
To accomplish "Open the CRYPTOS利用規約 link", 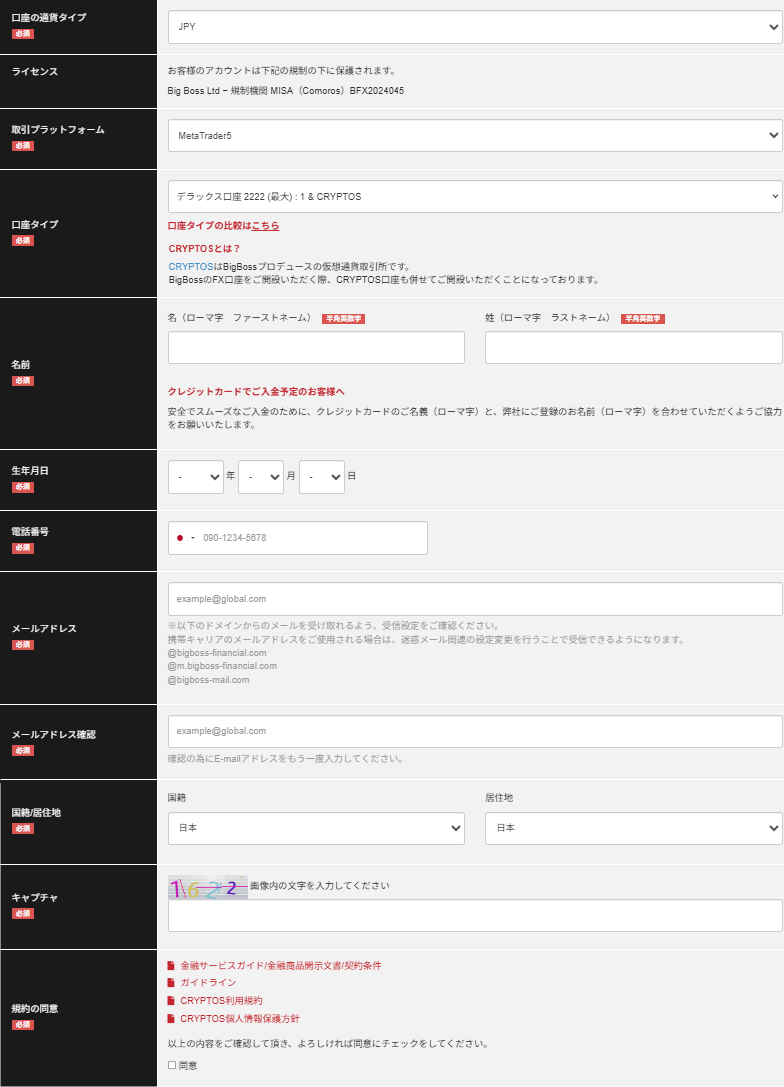I will coord(221,1001).
